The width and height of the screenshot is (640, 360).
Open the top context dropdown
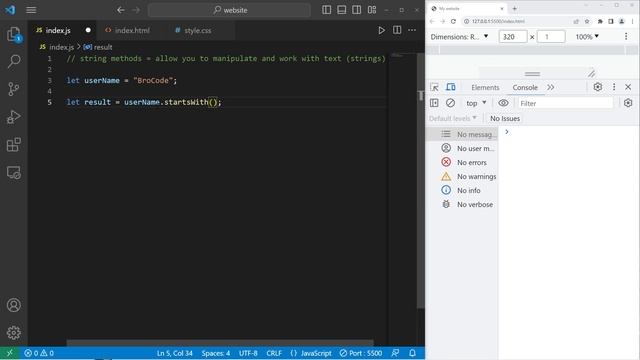click(x=476, y=103)
